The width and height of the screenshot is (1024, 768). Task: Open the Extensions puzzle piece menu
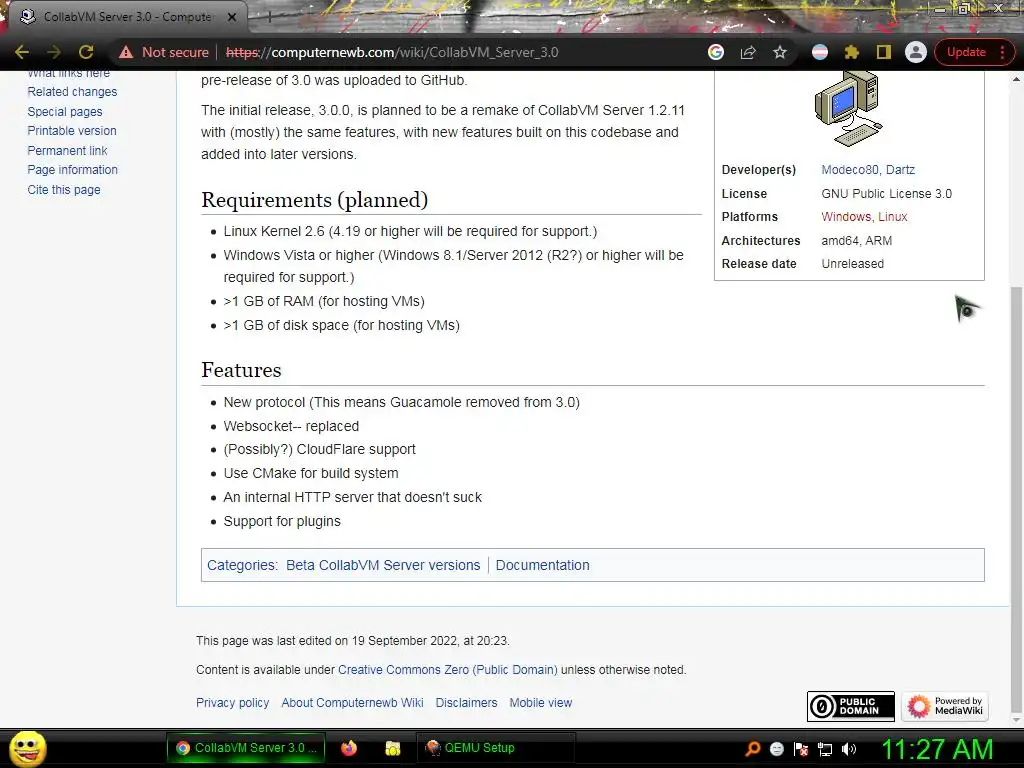(852, 52)
